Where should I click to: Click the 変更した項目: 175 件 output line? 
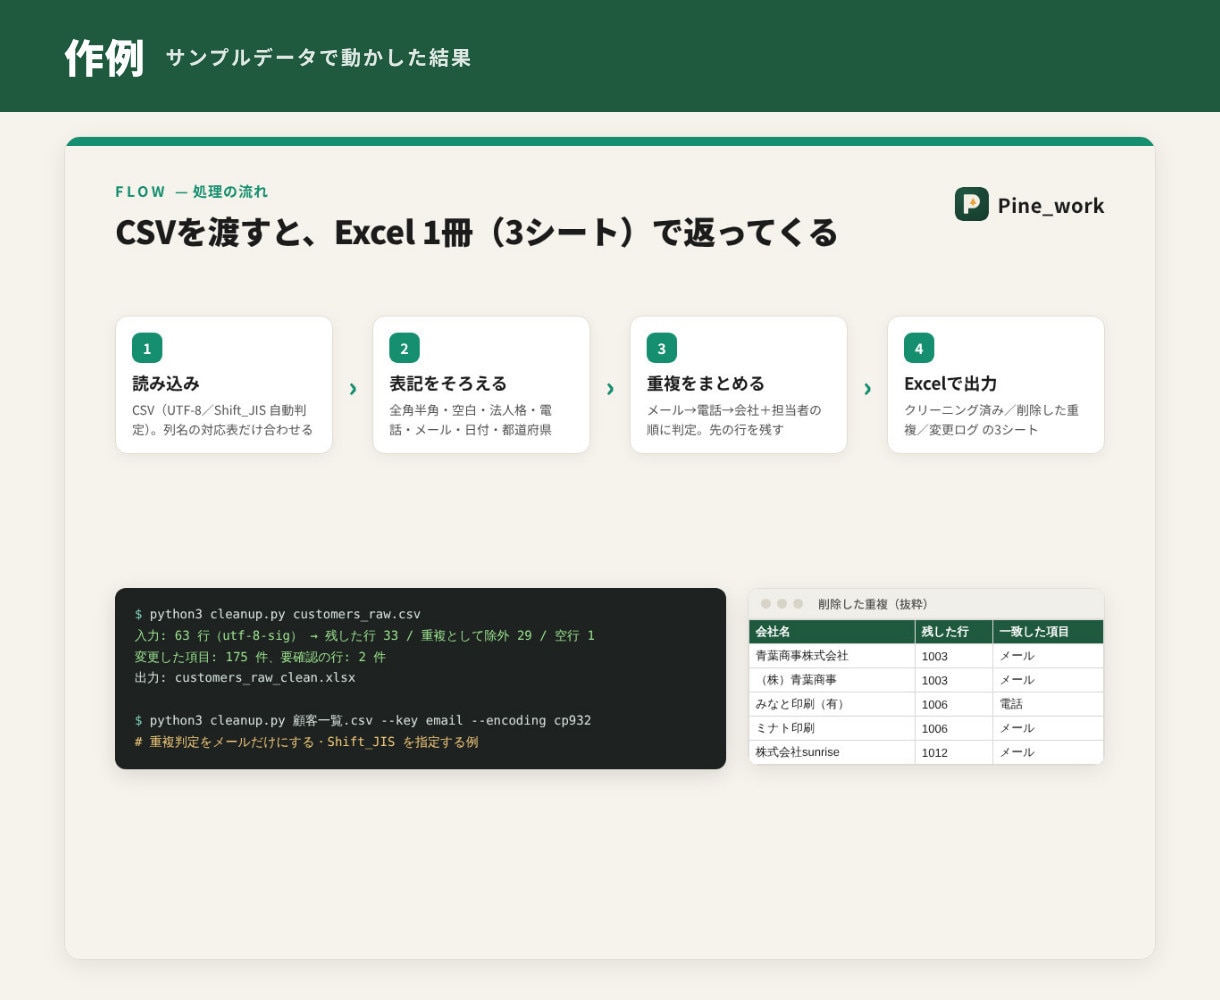click(x=260, y=657)
